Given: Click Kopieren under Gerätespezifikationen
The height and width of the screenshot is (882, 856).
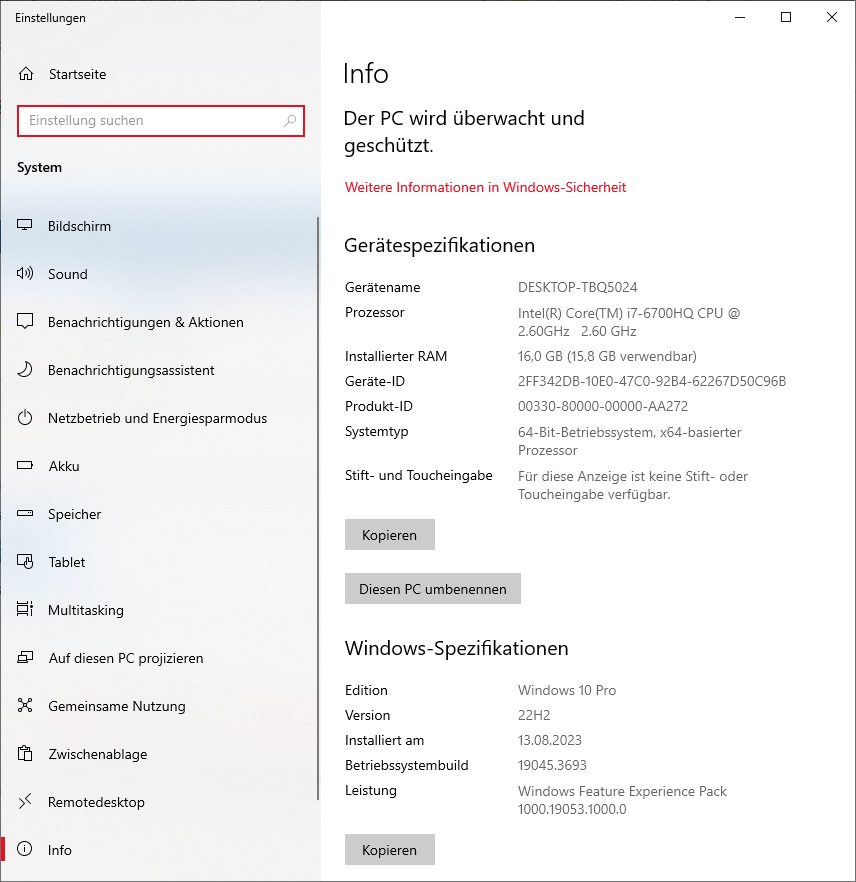Looking at the screenshot, I should tap(390, 534).
